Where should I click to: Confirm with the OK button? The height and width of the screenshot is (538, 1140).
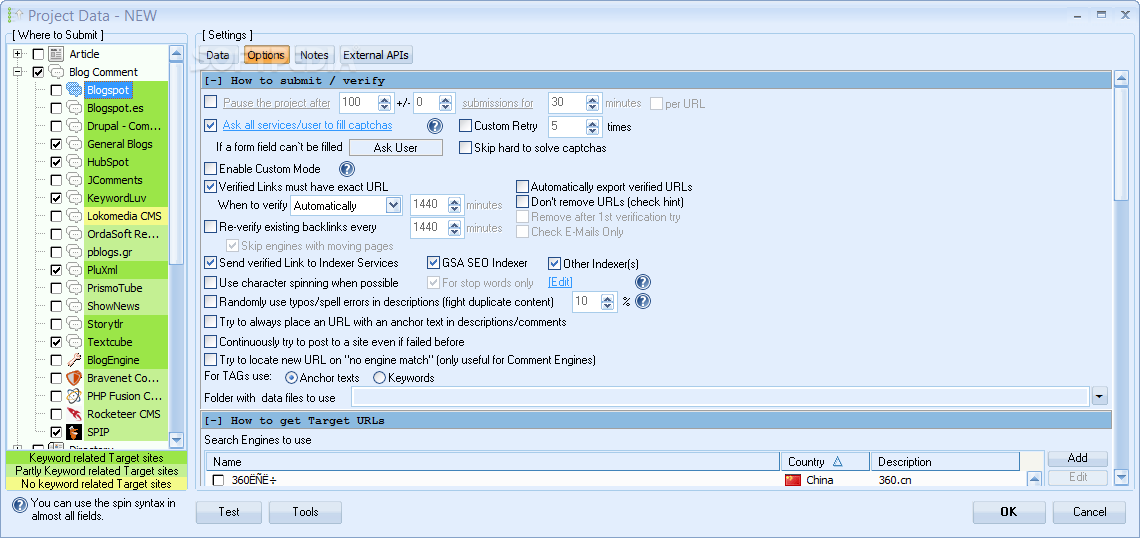pyautogui.click(x=1009, y=512)
